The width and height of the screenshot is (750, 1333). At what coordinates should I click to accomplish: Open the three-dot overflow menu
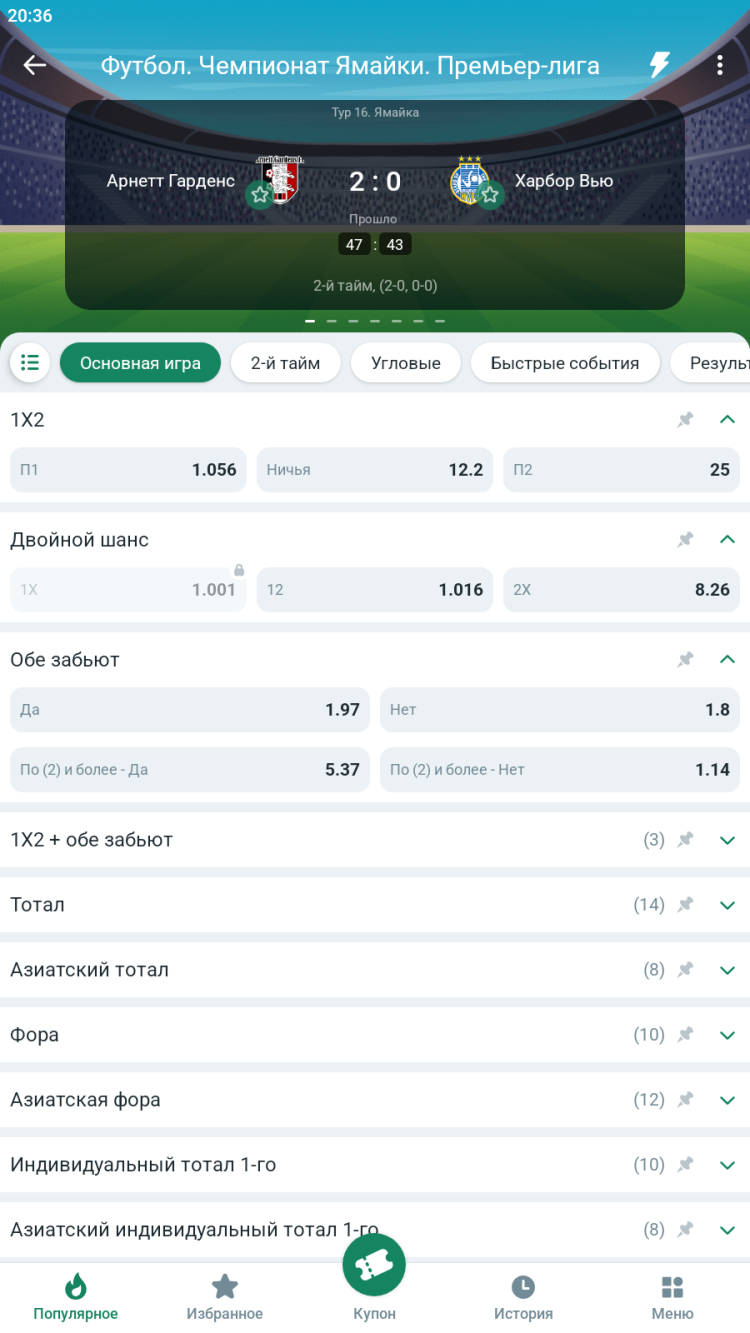(x=719, y=66)
